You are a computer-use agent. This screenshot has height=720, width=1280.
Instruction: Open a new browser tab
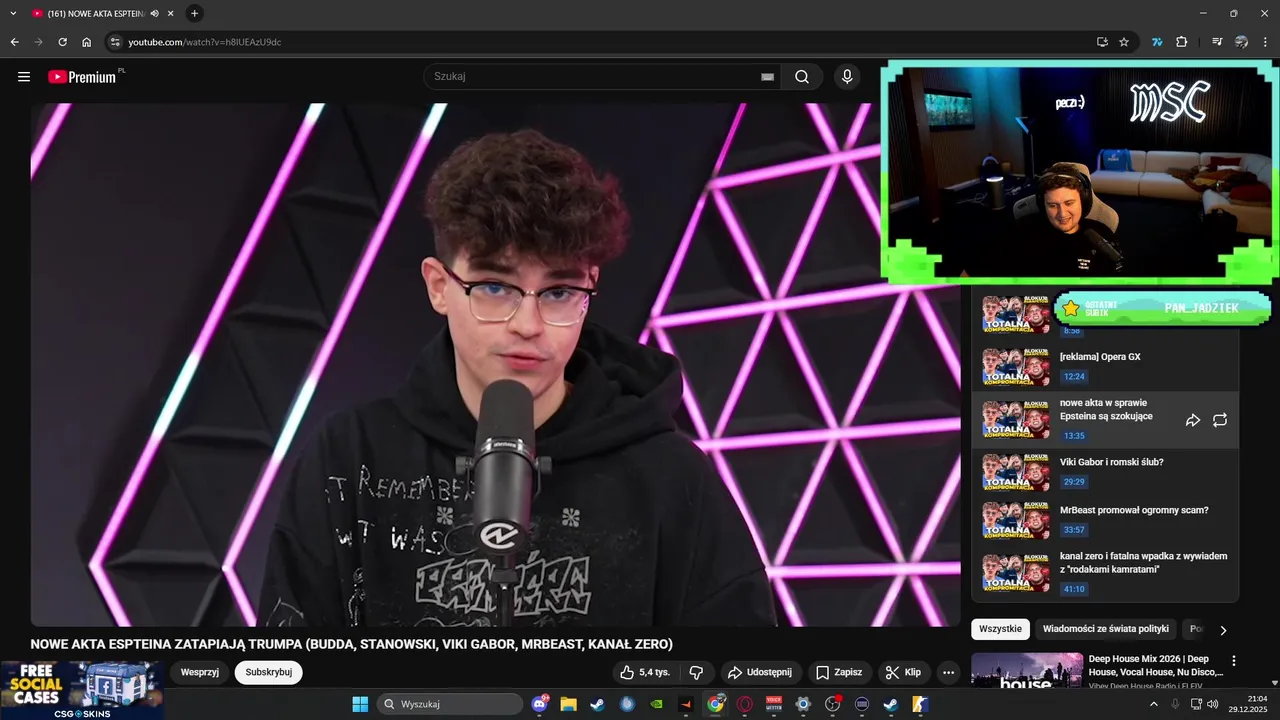coord(194,13)
